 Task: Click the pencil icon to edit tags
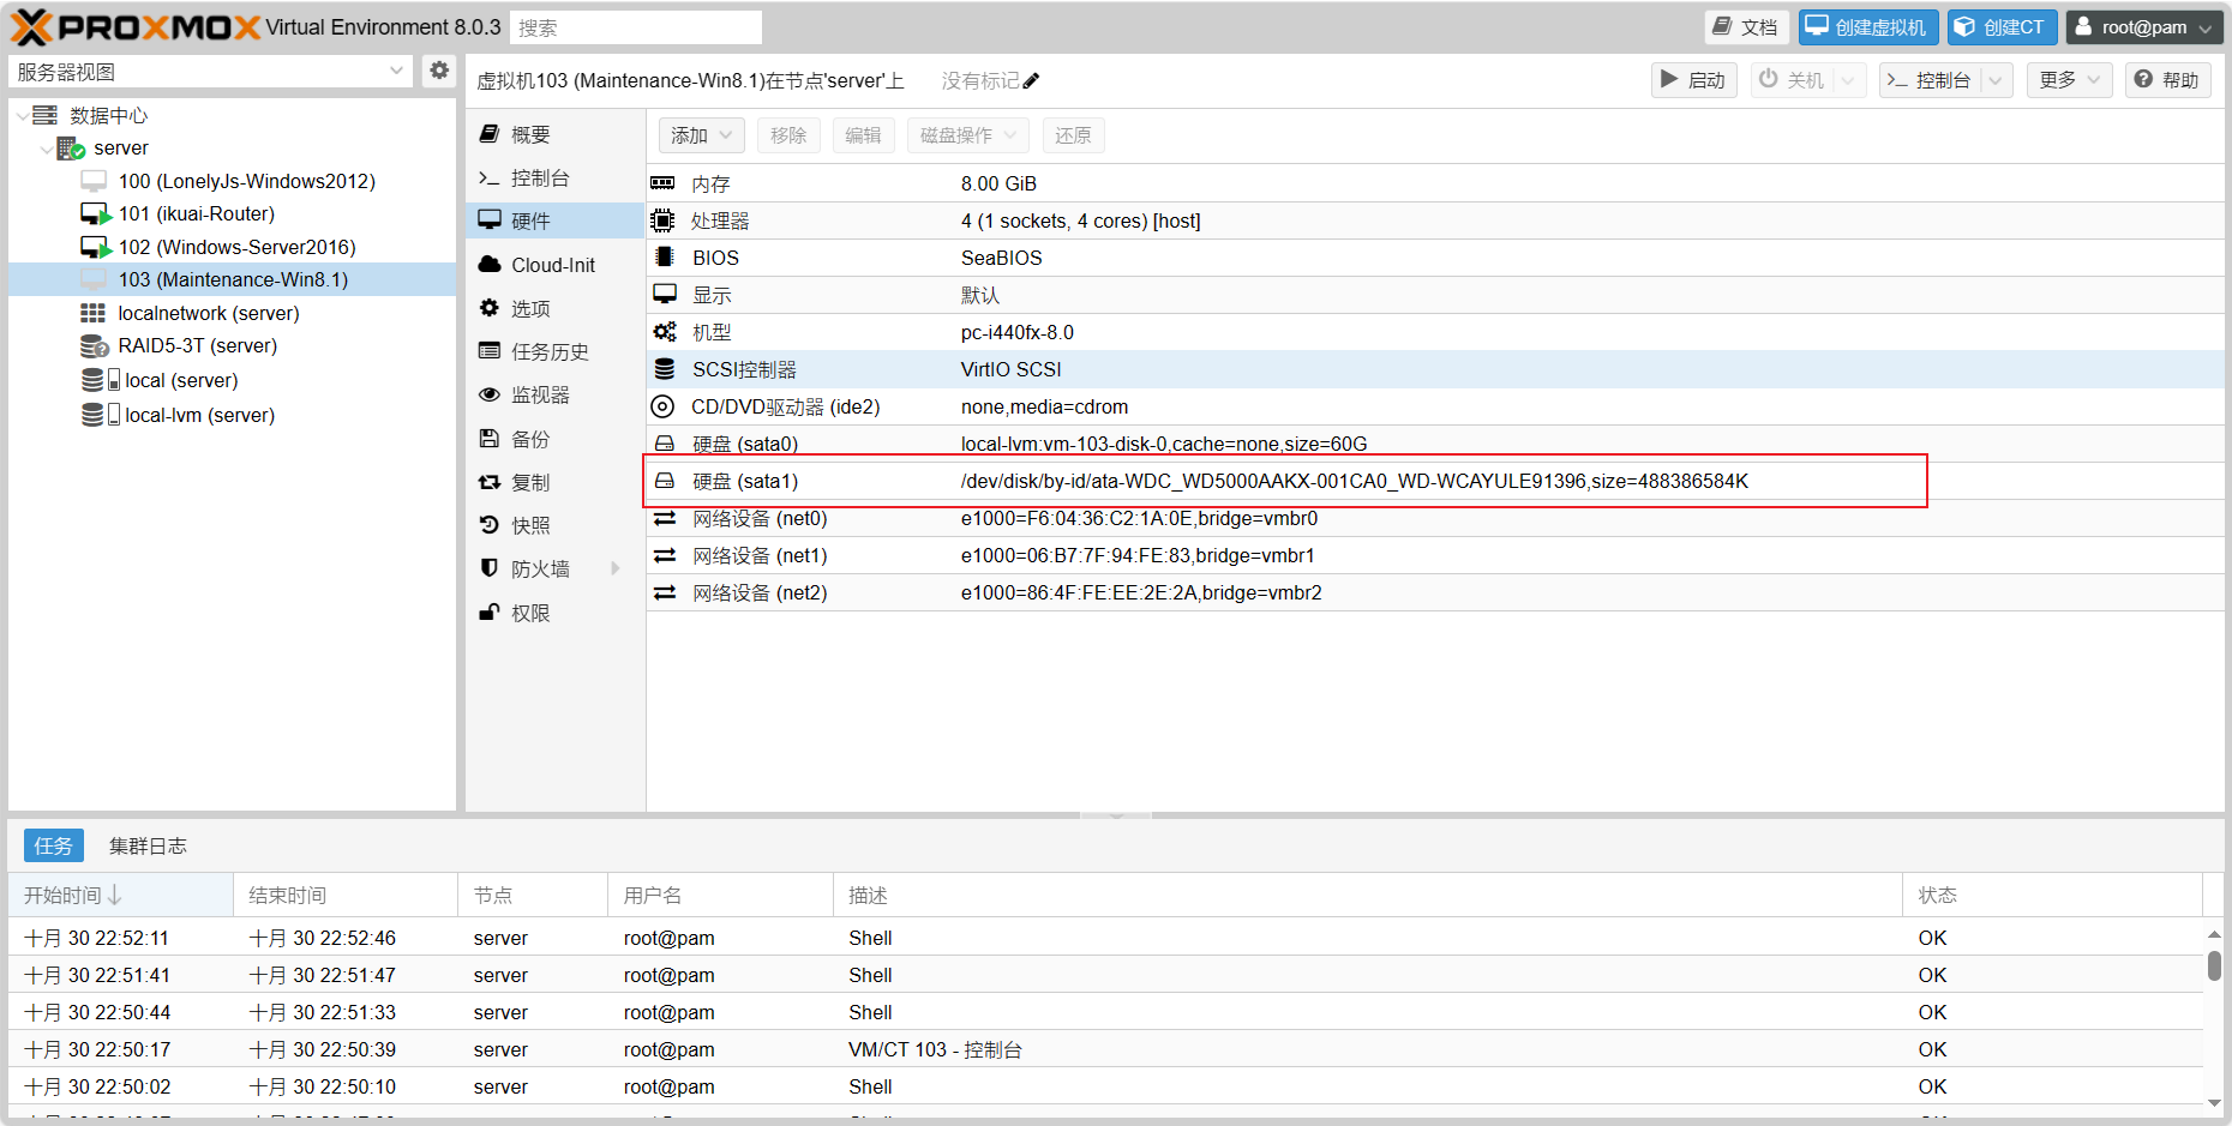tap(1032, 81)
